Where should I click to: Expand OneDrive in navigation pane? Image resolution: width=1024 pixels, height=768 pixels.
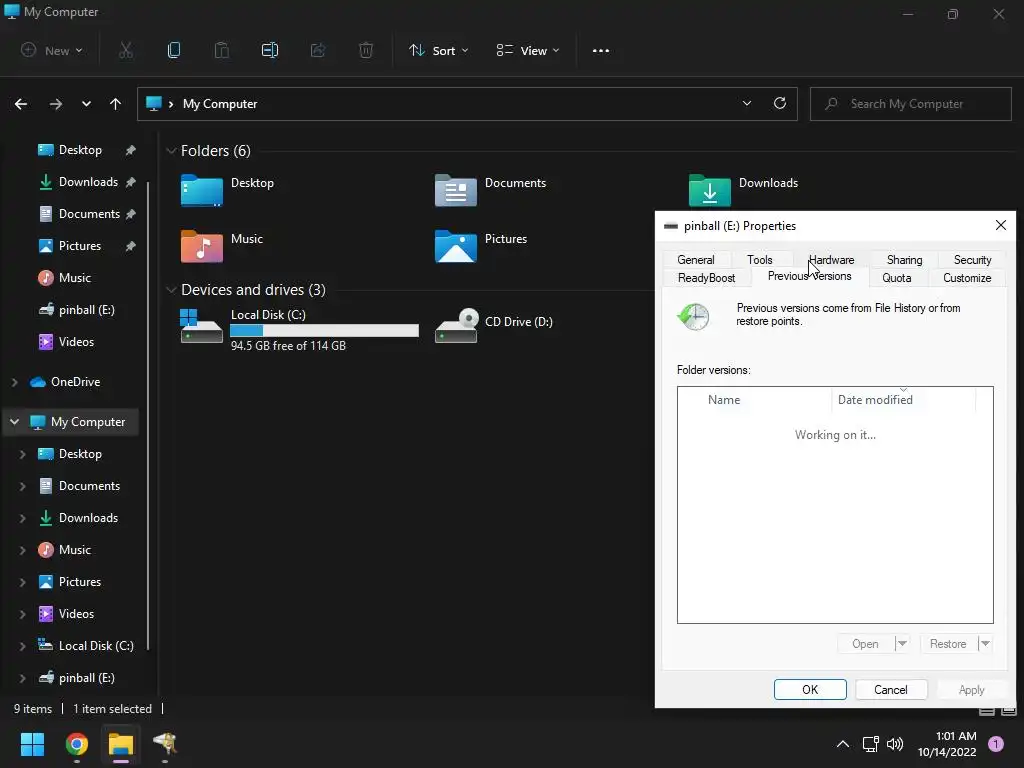pos(14,382)
